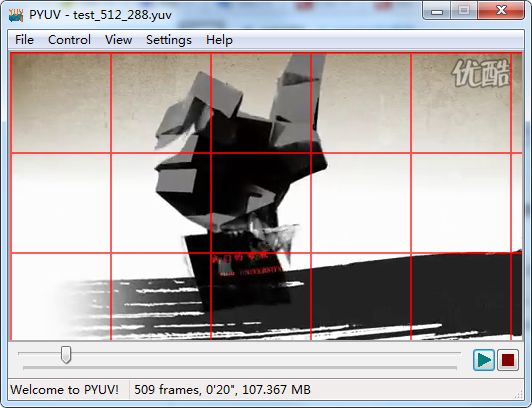Viewport: 532px width, 408px height.
Task: Click the 'Welcome to PYUV!' status text
Action: [x=64, y=389]
